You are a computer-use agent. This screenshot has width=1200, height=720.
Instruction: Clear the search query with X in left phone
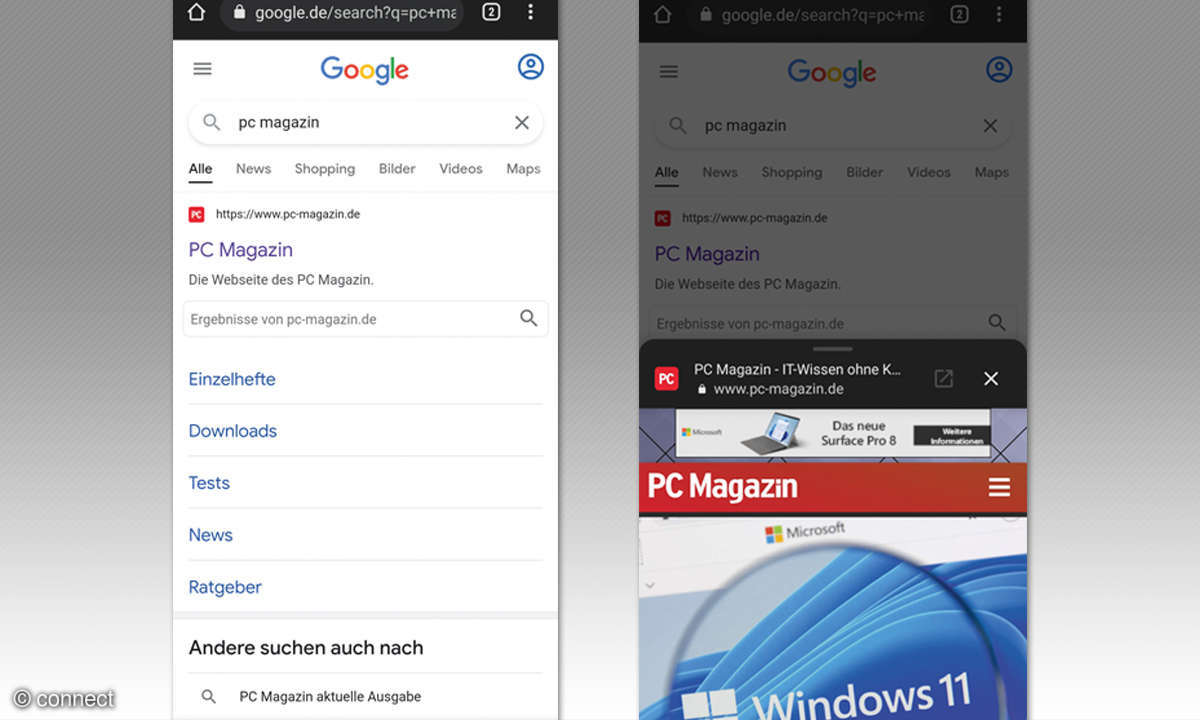[x=522, y=123]
